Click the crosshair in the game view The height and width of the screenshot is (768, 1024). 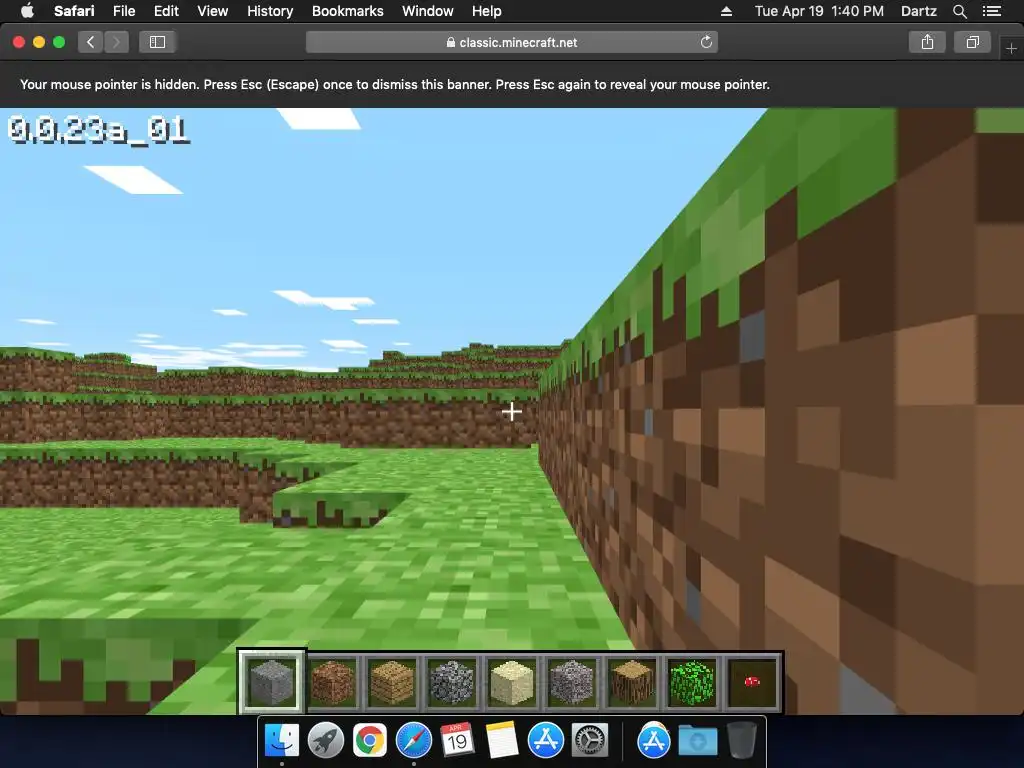(511, 411)
